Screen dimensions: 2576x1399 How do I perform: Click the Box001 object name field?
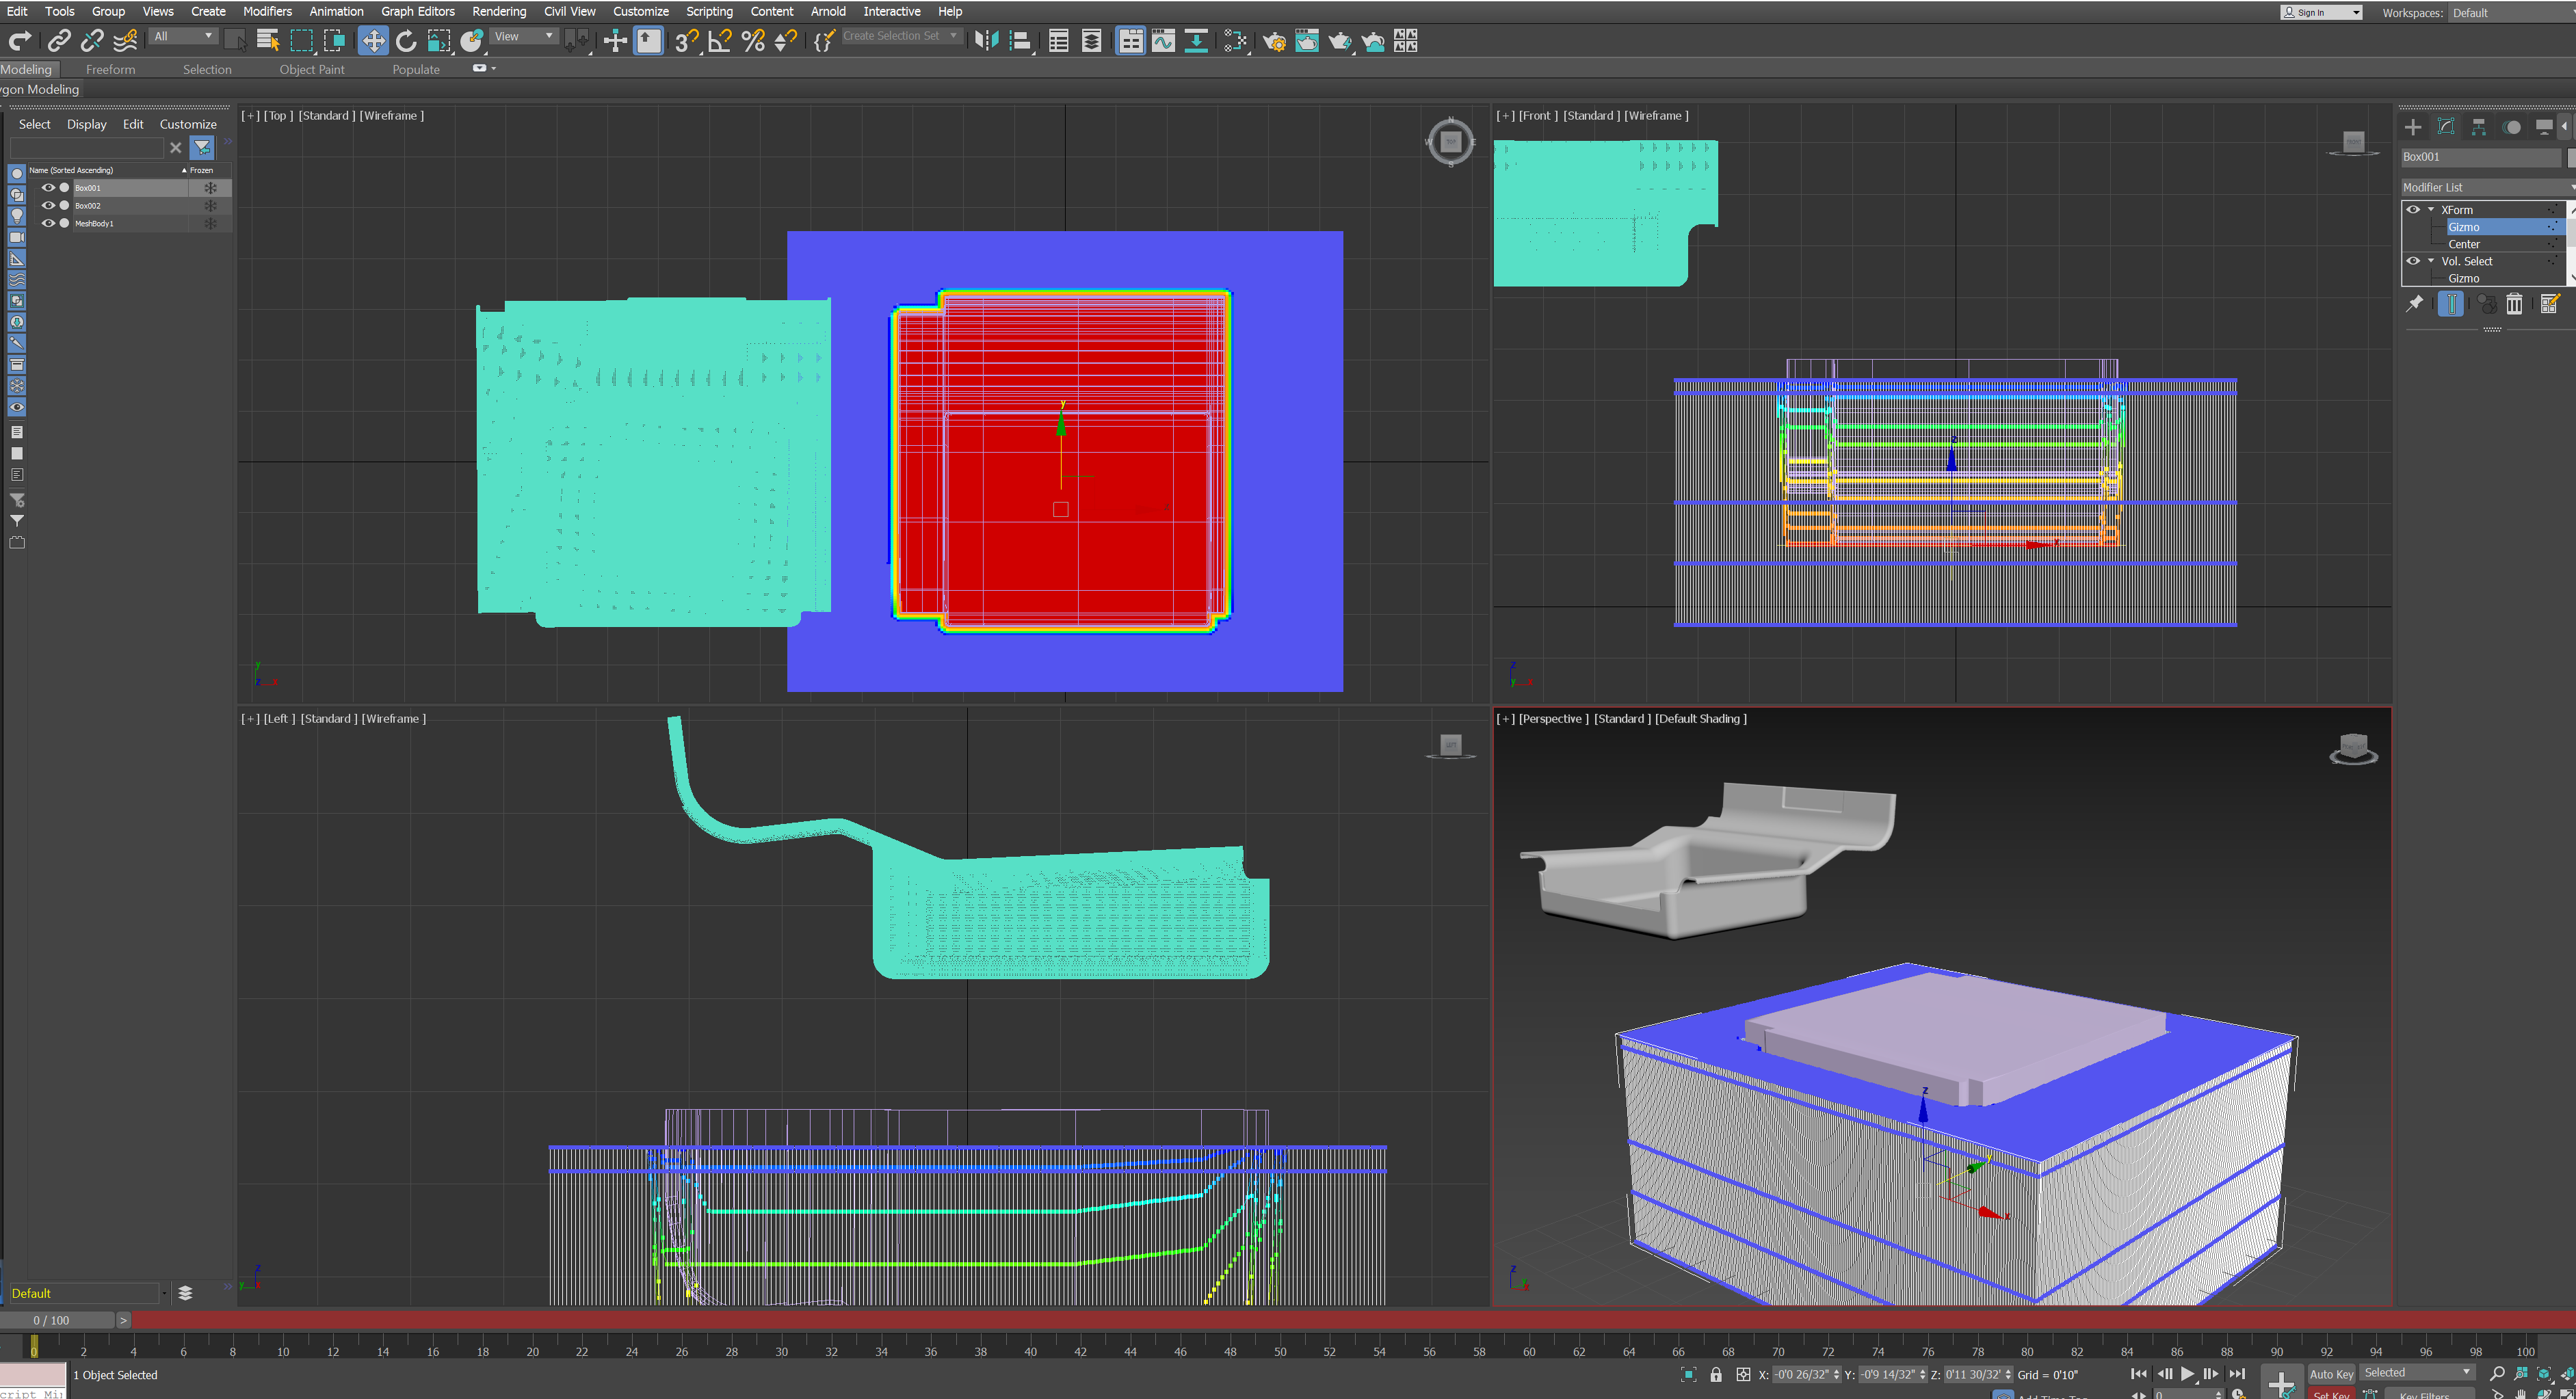[x=2482, y=157]
